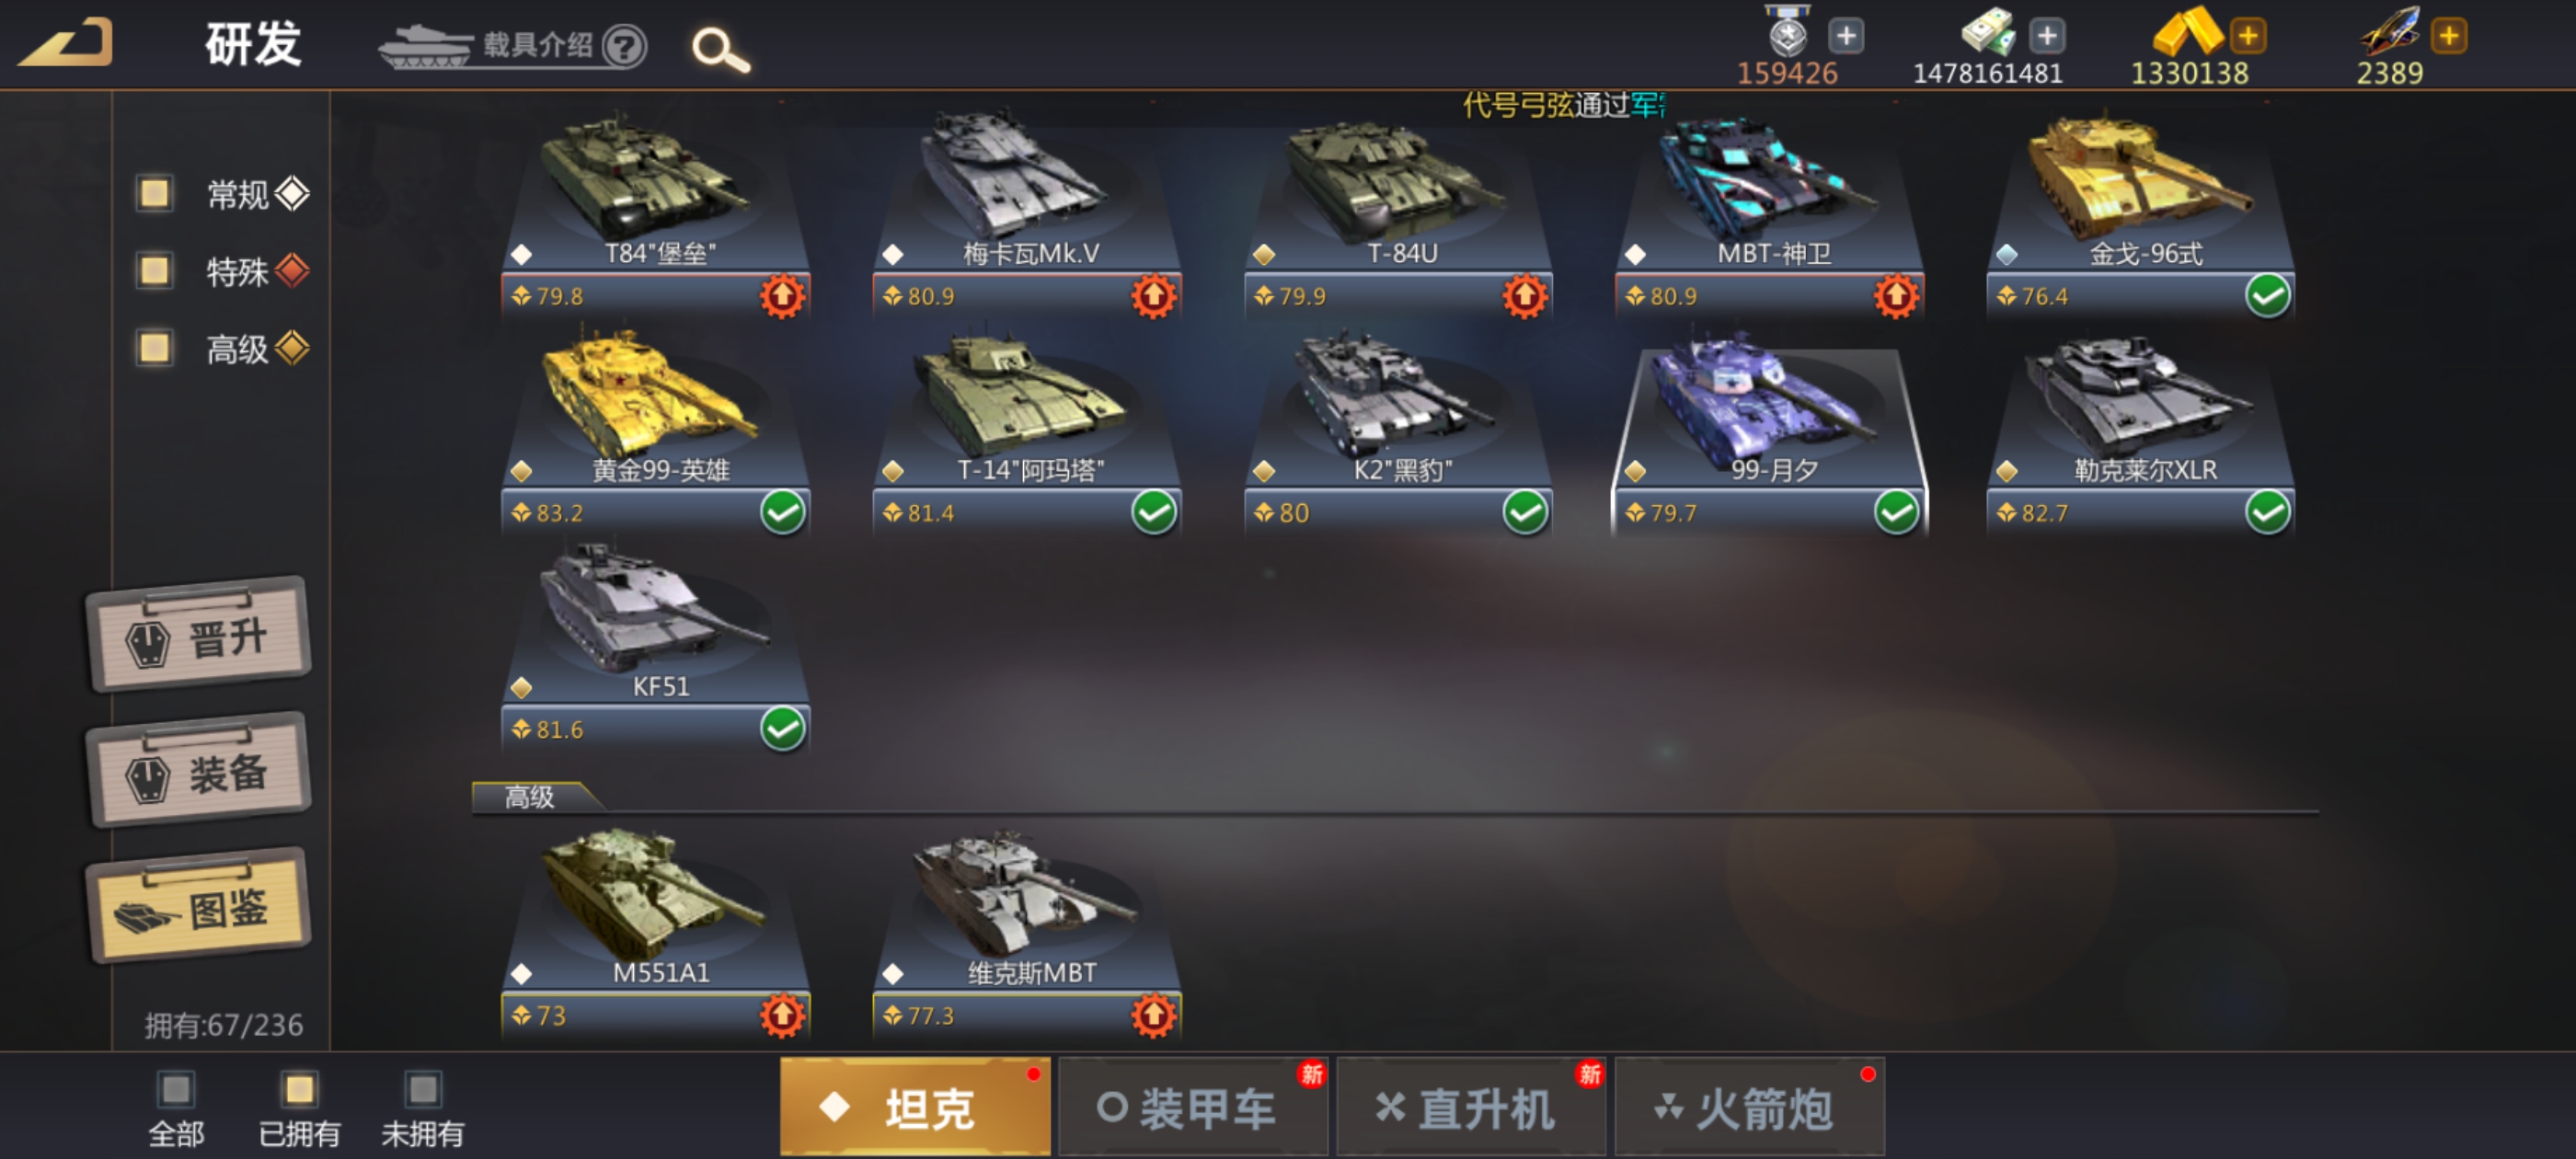Screen dimensions: 2576x1159
Task: Click upgrade gear icon on T84 堡垒
Action: tap(782, 296)
